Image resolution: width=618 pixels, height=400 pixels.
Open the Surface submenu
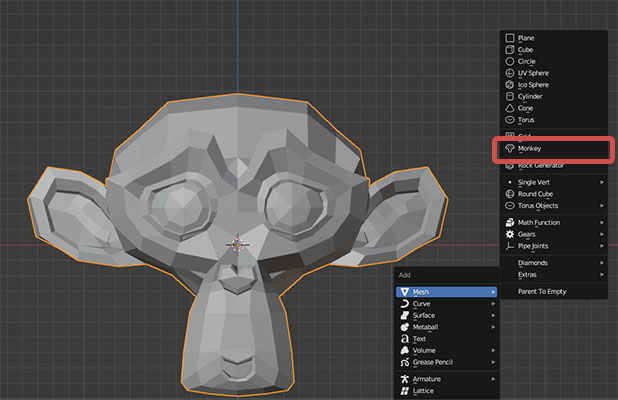pos(447,315)
